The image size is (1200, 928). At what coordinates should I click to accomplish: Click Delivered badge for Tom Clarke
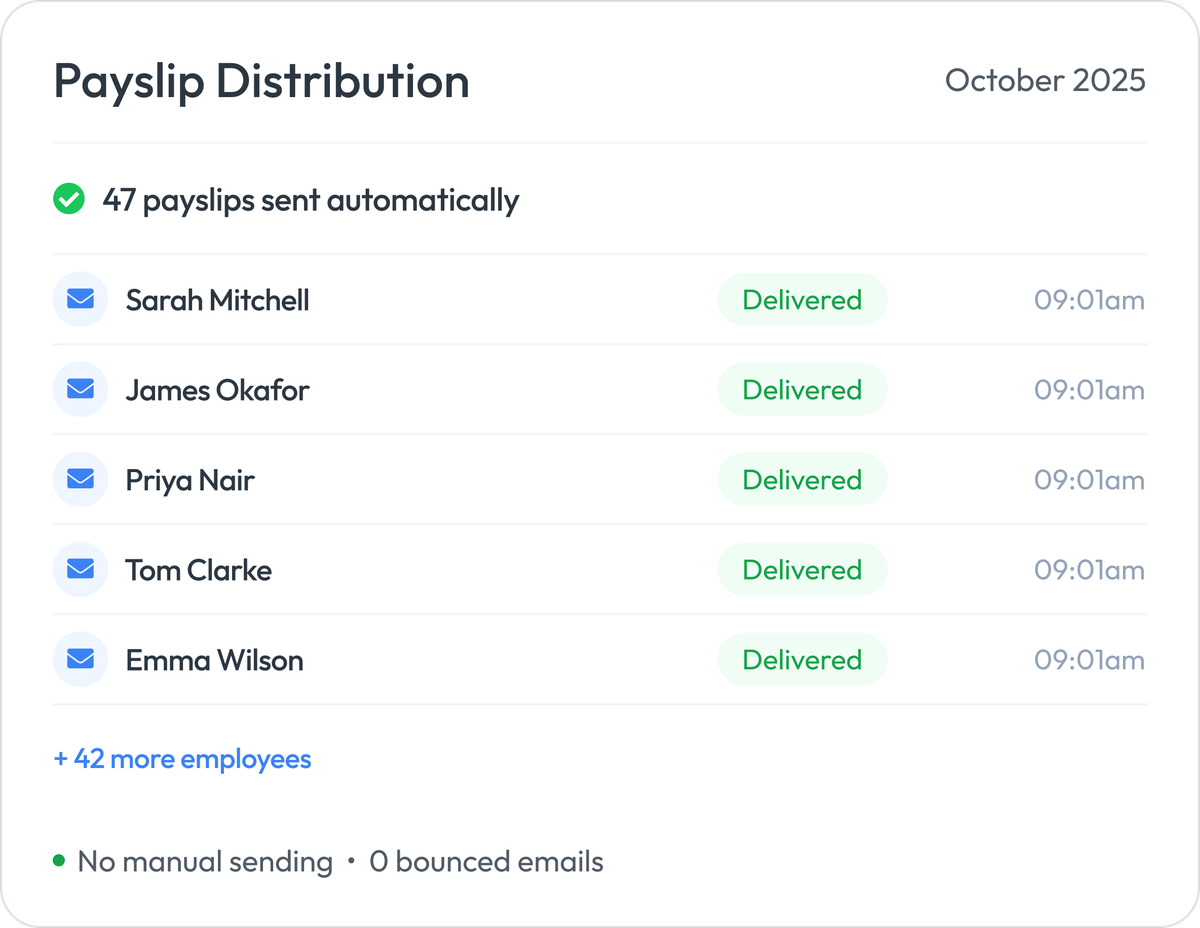pyautogui.click(x=802, y=569)
